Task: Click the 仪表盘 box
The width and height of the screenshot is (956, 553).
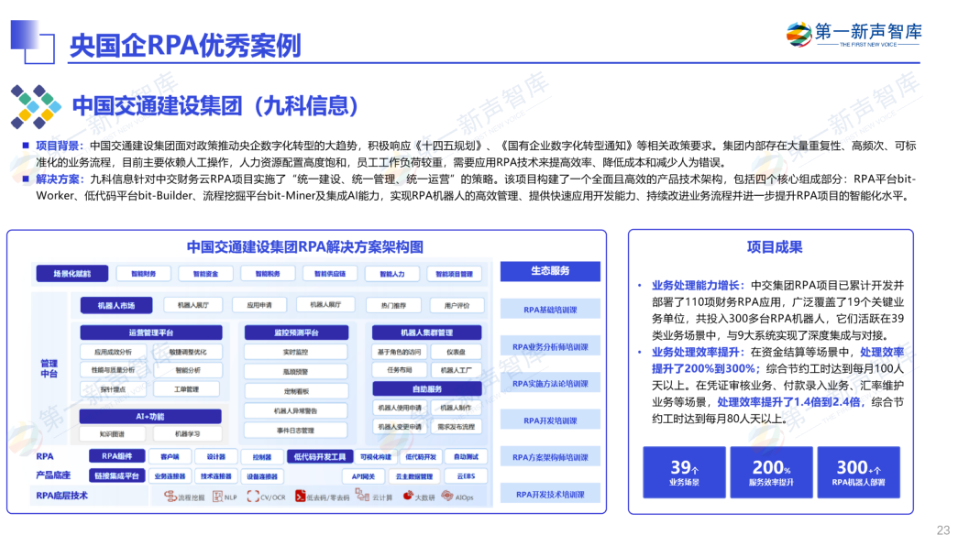Action: 456,352
